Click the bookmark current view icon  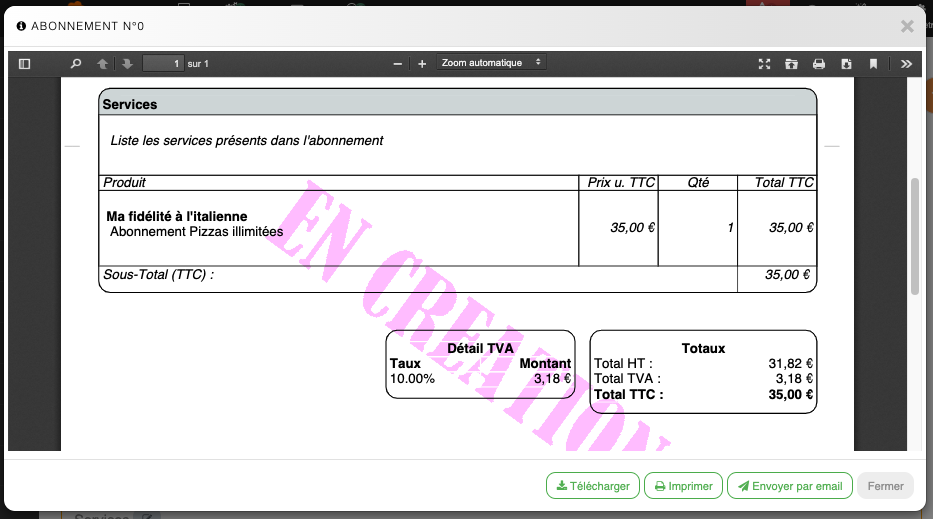873,64
